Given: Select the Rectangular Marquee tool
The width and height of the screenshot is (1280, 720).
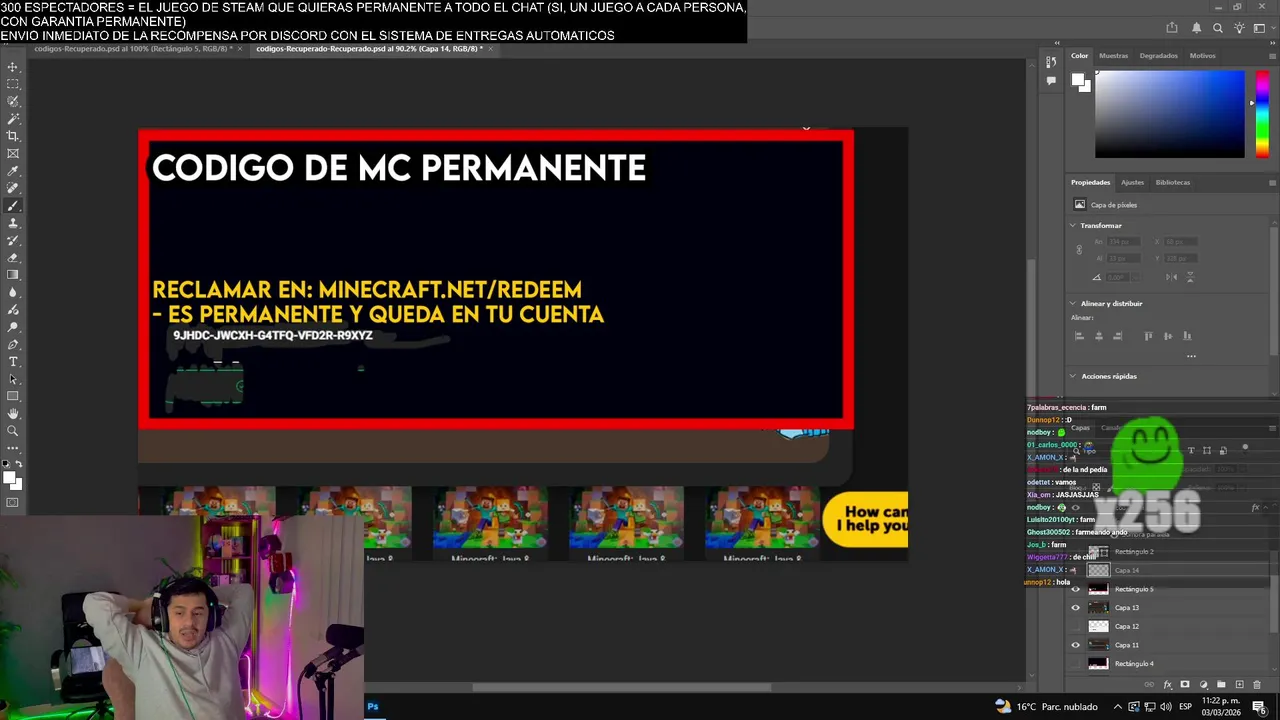Looking at the screenshot, I should [13, 84].
